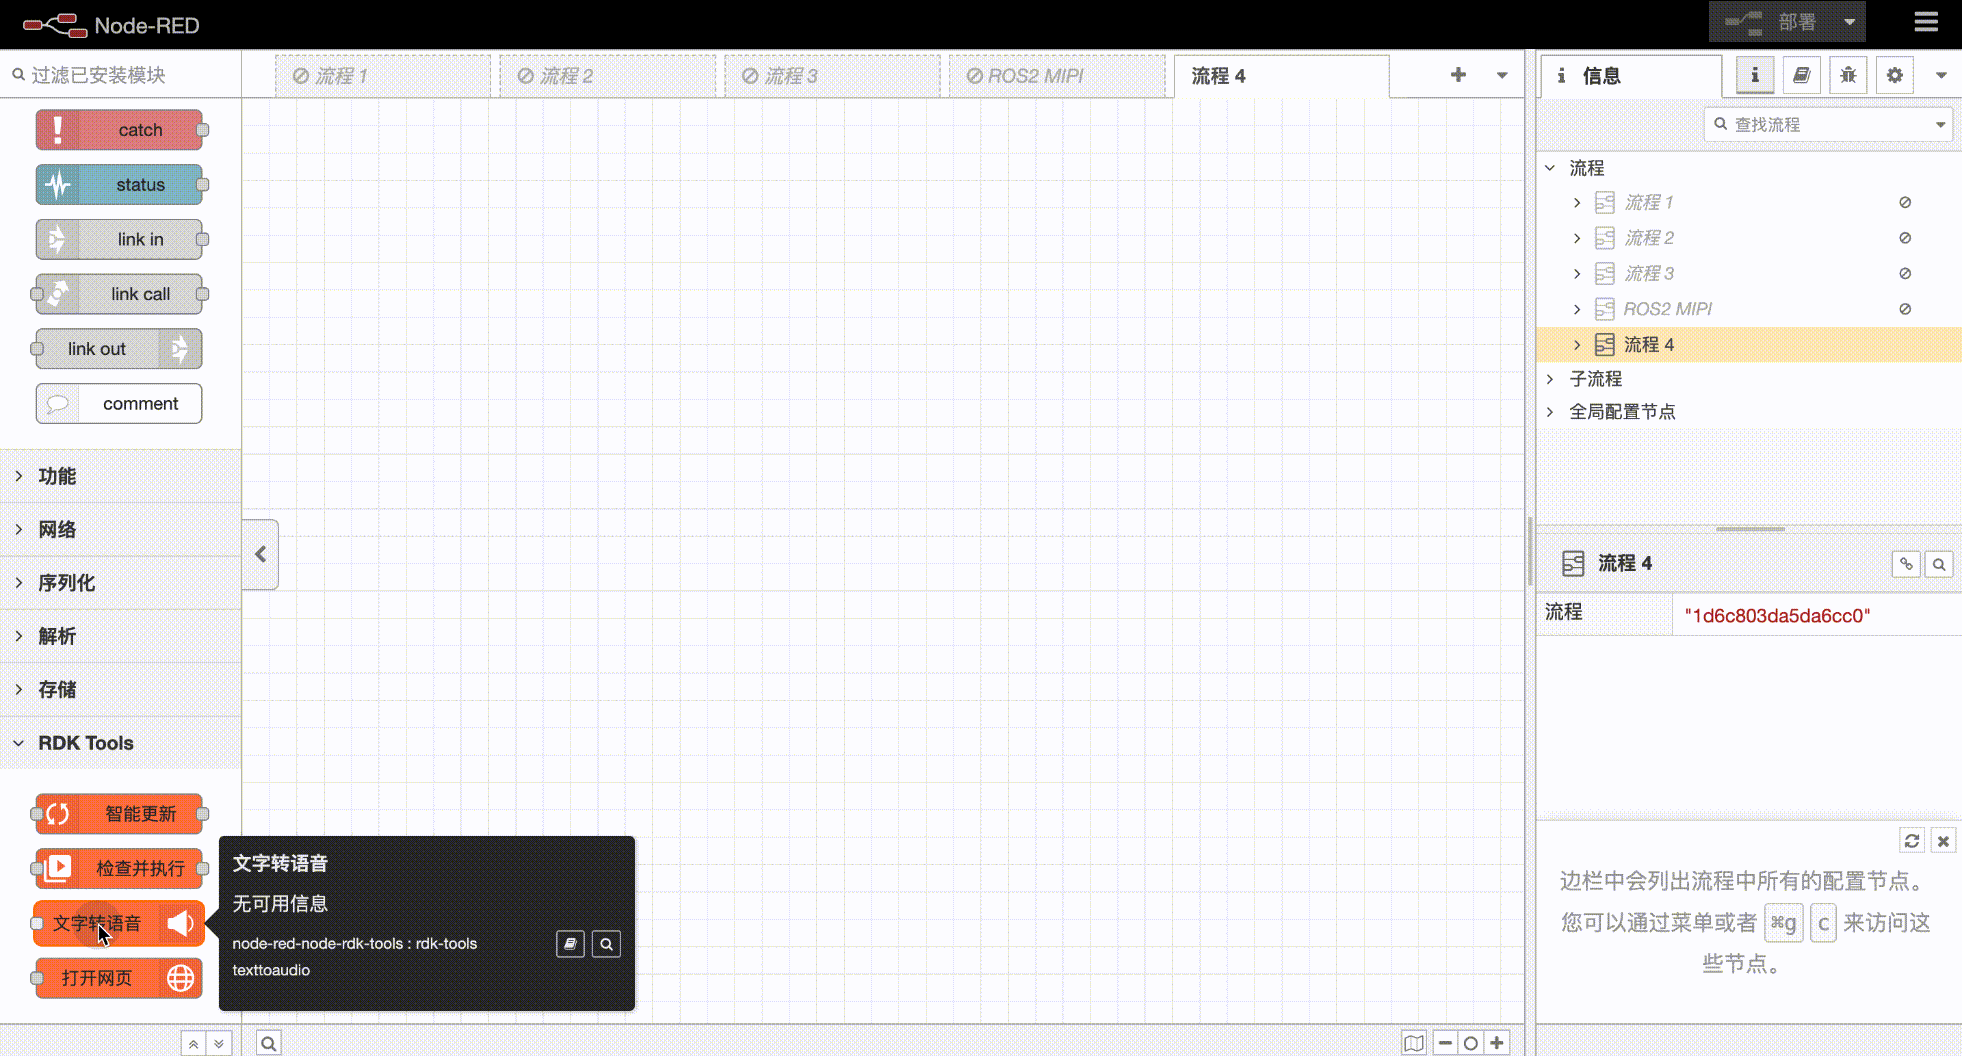1962x1056 pixels.
Task: Click the hamburger main menu icon
Action: [1926, 22]
